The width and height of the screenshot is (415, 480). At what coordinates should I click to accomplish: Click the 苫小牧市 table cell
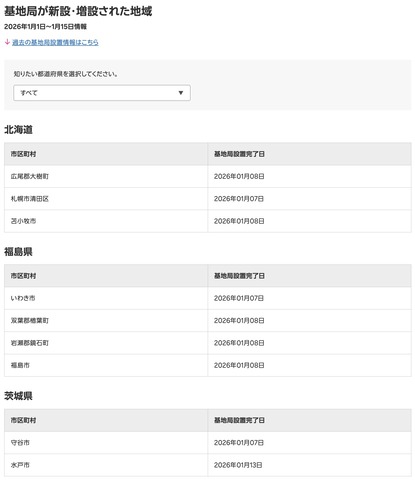point(106,221)
